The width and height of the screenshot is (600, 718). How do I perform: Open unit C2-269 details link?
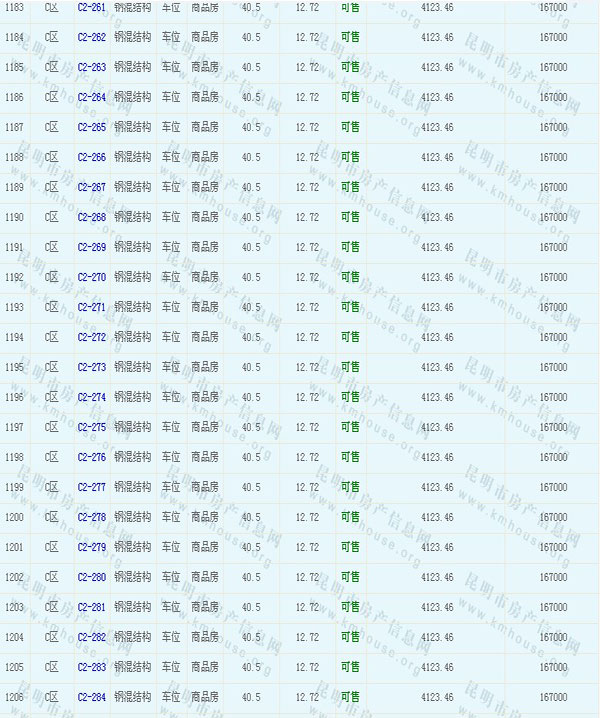coord(91,248)
